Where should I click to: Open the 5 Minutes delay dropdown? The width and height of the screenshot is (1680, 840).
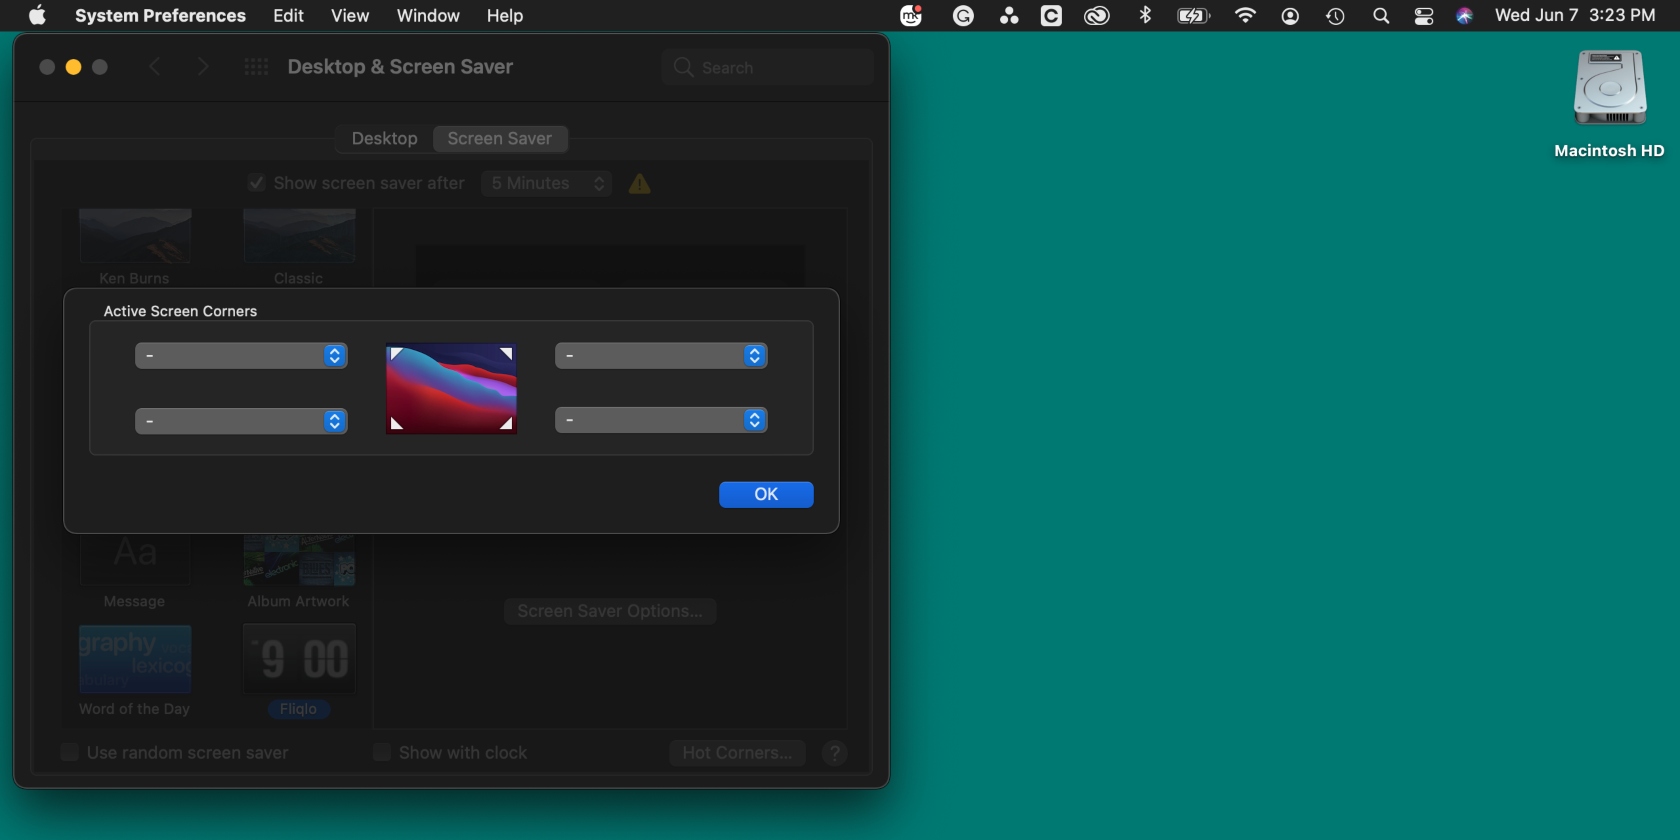click(547, 183)
